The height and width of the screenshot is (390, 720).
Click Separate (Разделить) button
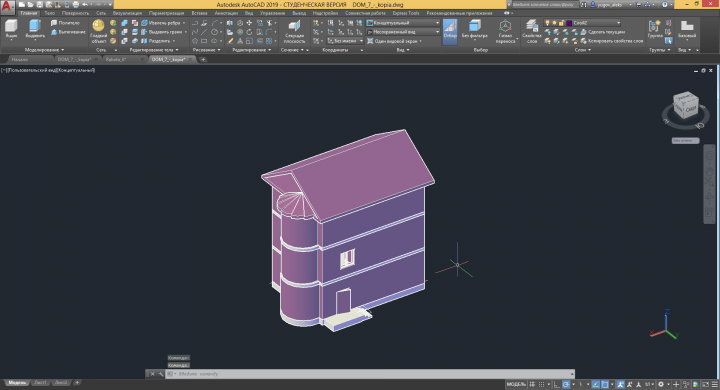pyautogui.click(x=158, y=41)
